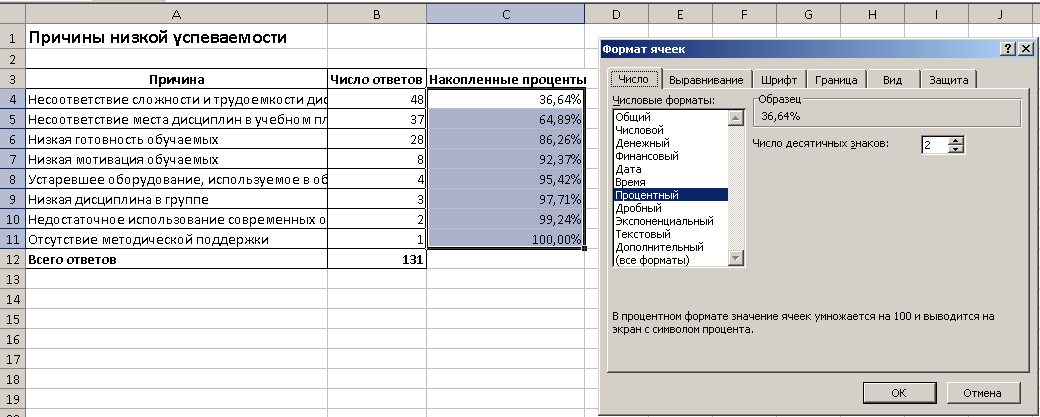Viewport: 1040px width, 417px height.
Task: Select column F header
Action: pos(744,14)
